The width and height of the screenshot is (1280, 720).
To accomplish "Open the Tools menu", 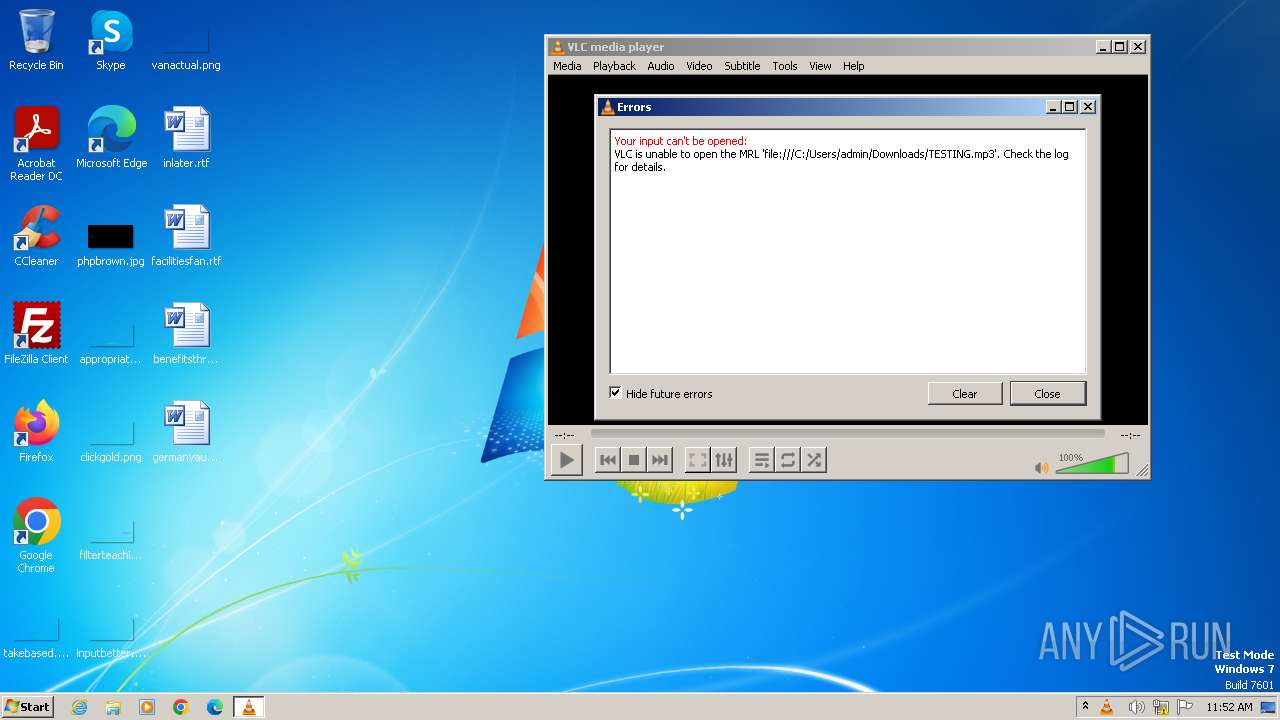I will (x=785, y=66).
